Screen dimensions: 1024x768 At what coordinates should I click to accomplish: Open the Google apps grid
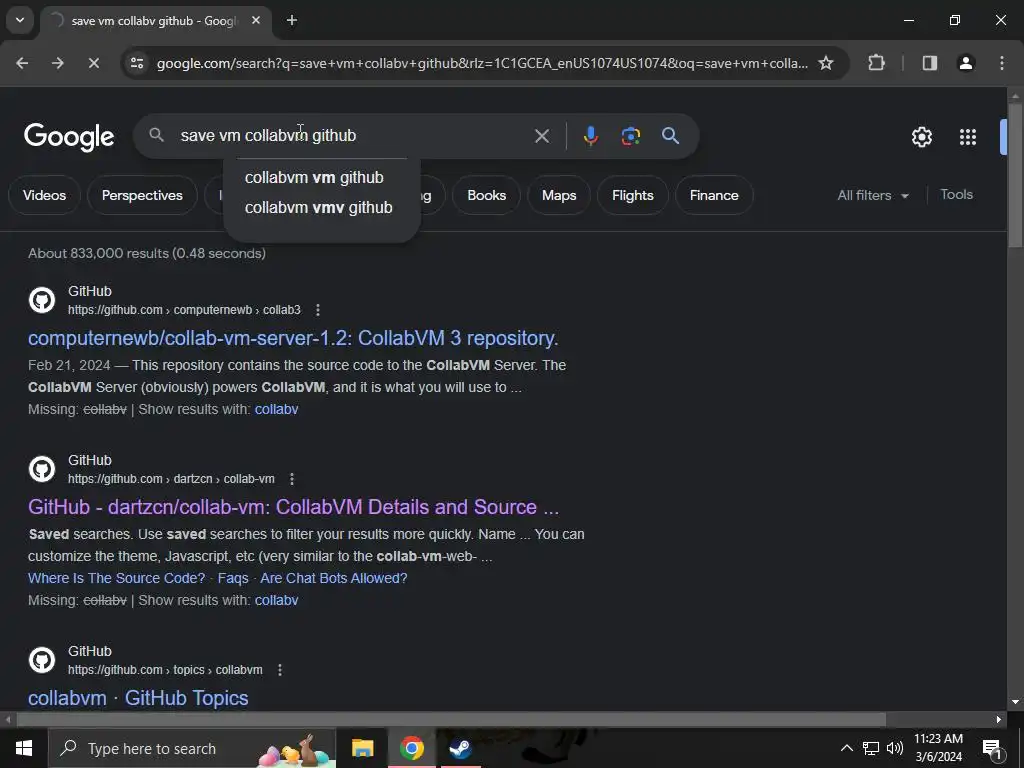click(x=968, y=137)
